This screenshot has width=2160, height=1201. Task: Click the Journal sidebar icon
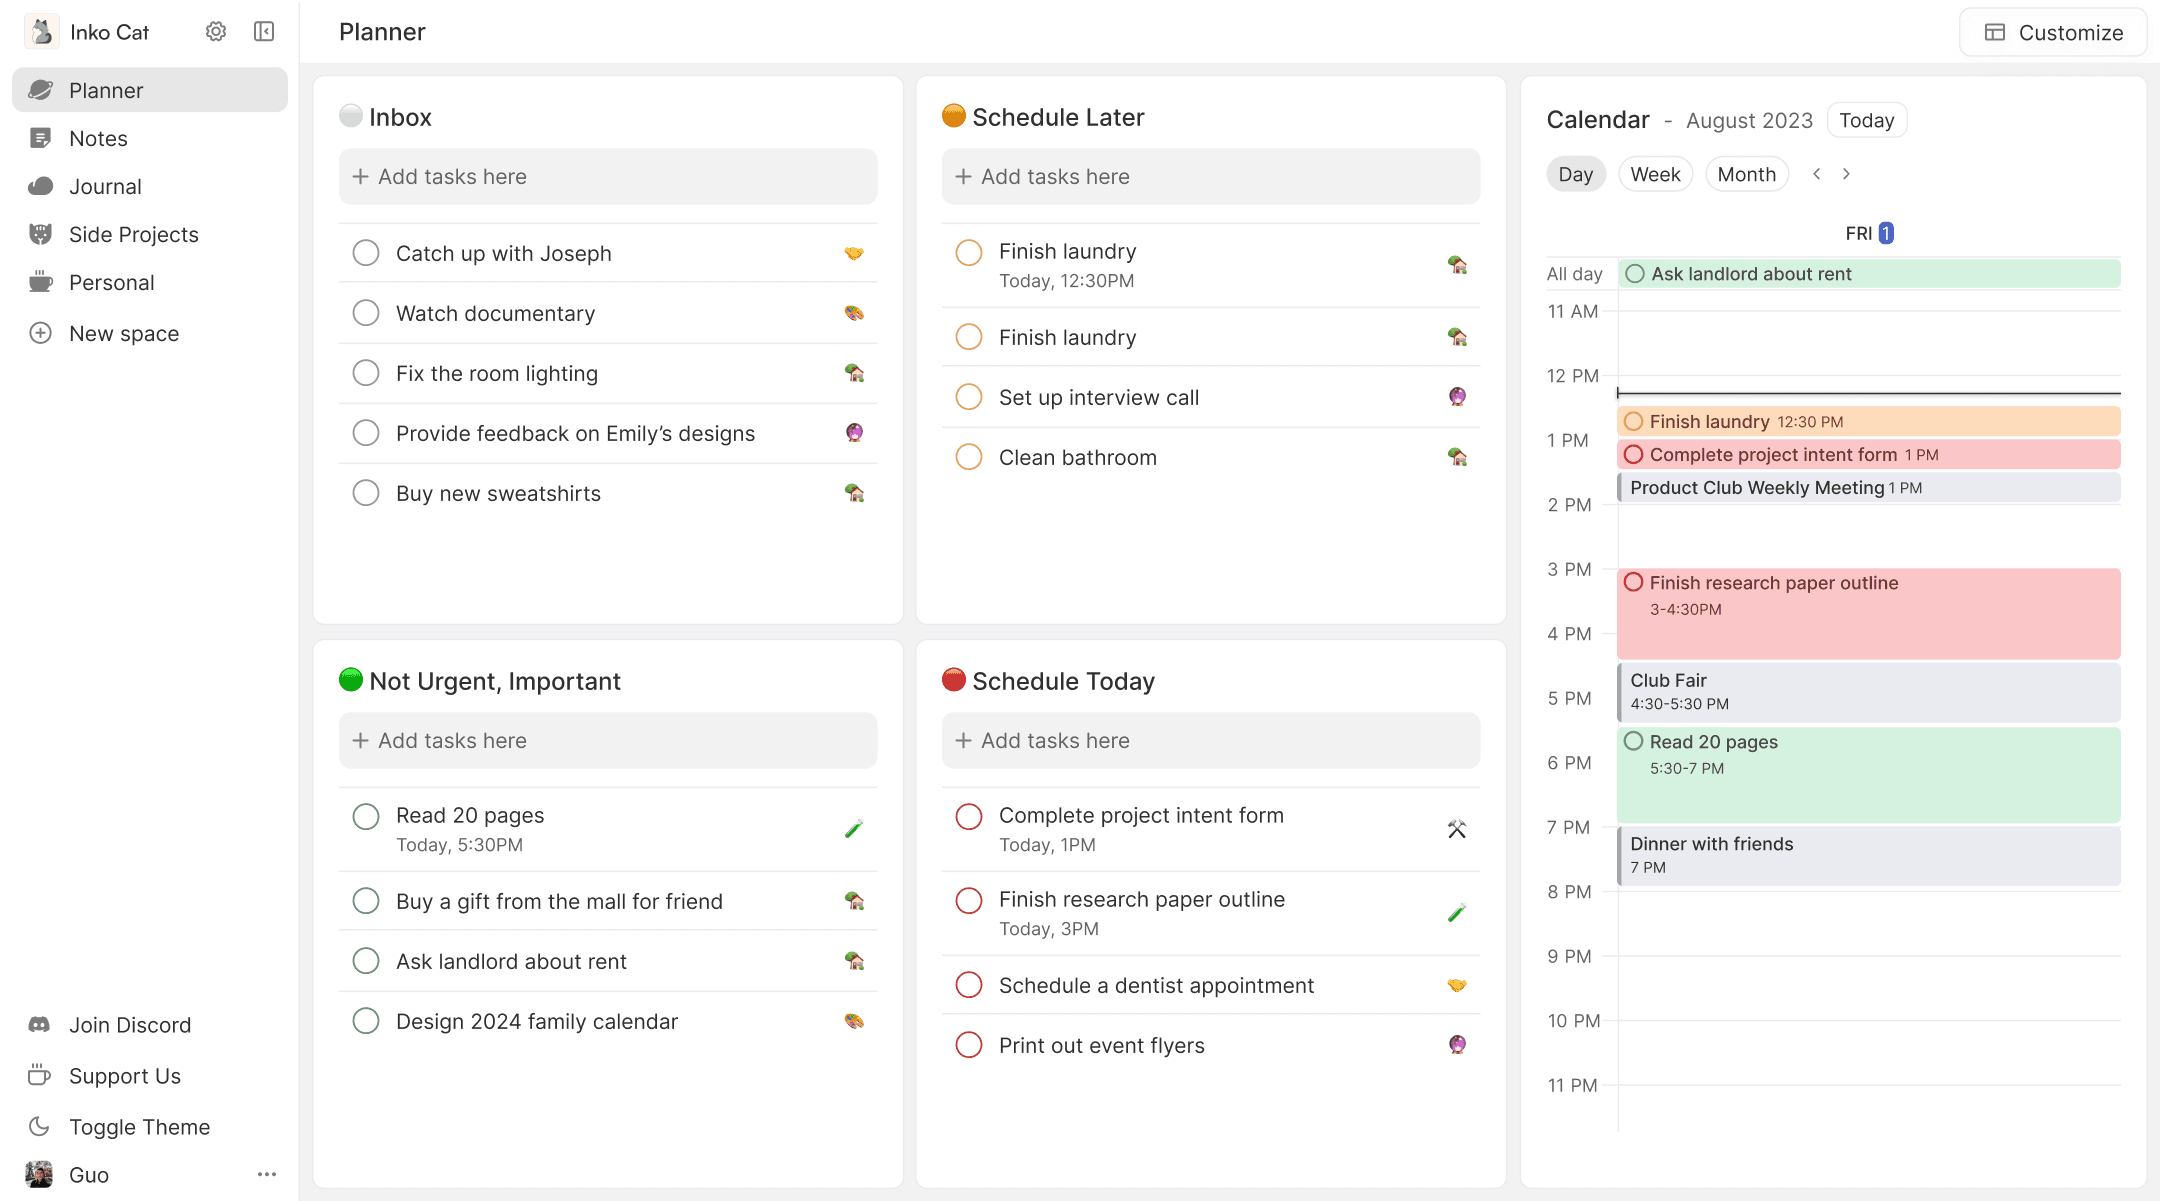[x=40, y=185]
